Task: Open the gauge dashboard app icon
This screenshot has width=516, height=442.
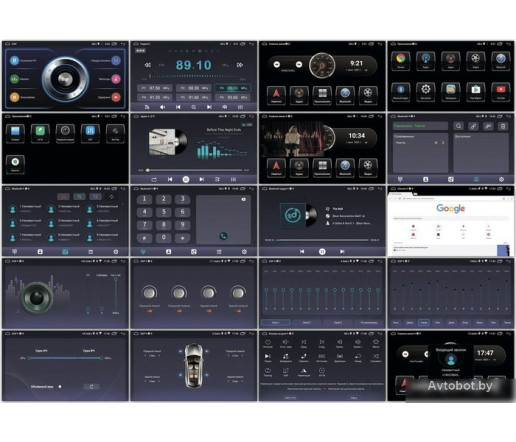Action: [65, 133]
